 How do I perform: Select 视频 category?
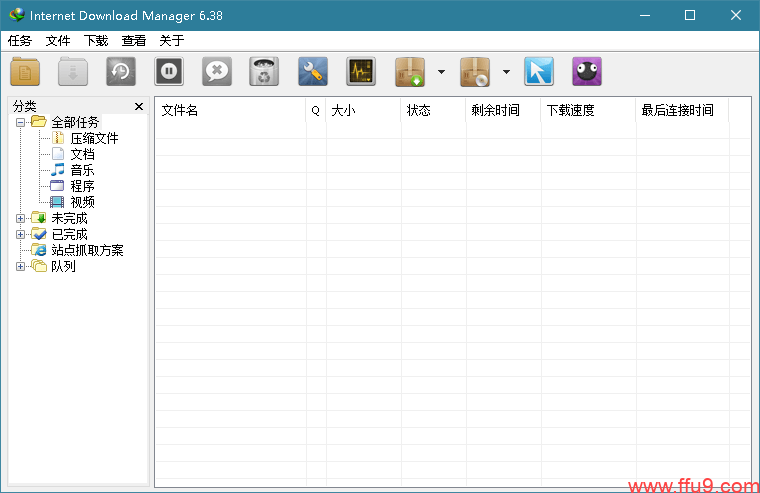tap(82, 202)
